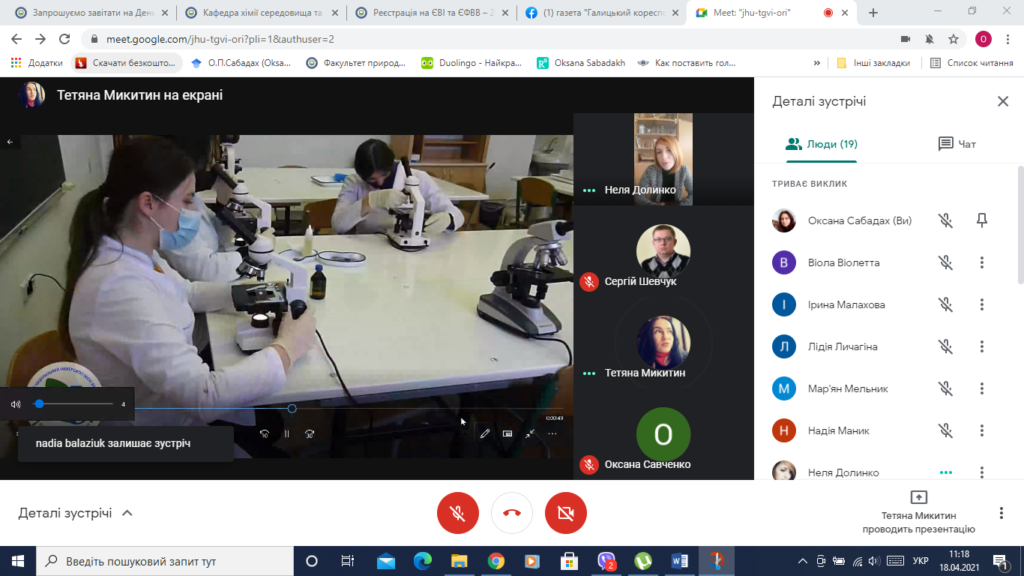The width and height of the screenshot is (1024, 576).
Task: Open more options for Віола Віолетта
Action: [x=981, y=263]
